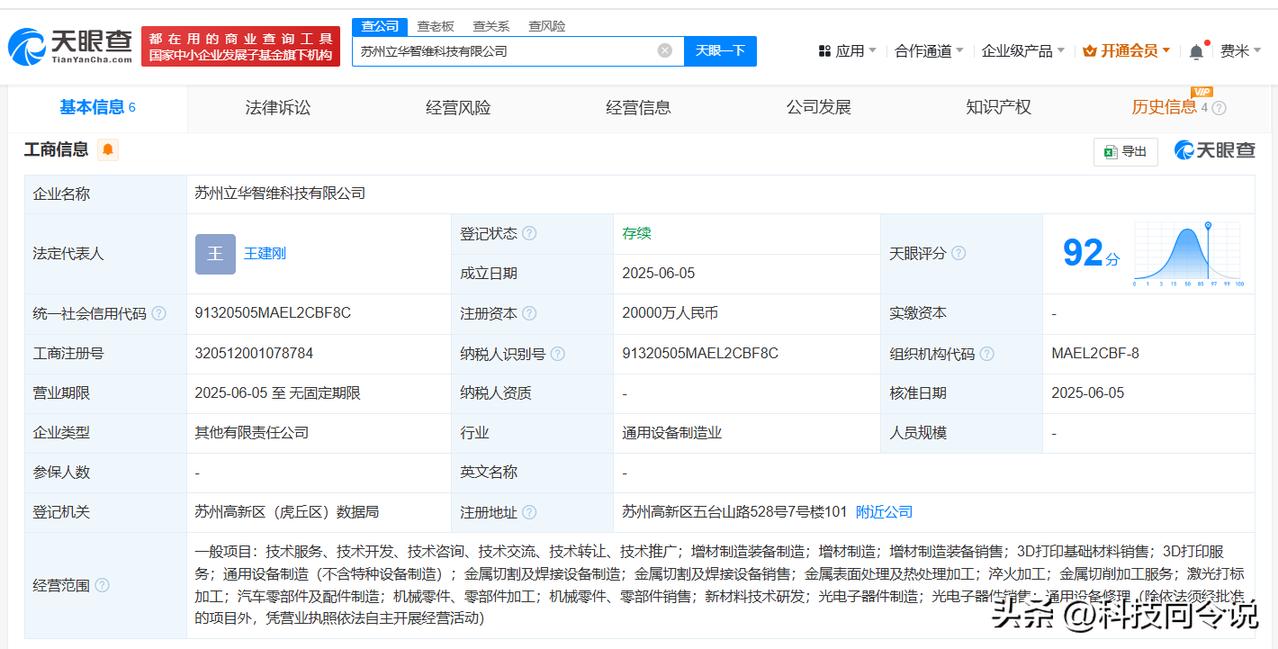
Task: Click the organization code MAEL2CBF-8
Action: (x=1095, y=353)
